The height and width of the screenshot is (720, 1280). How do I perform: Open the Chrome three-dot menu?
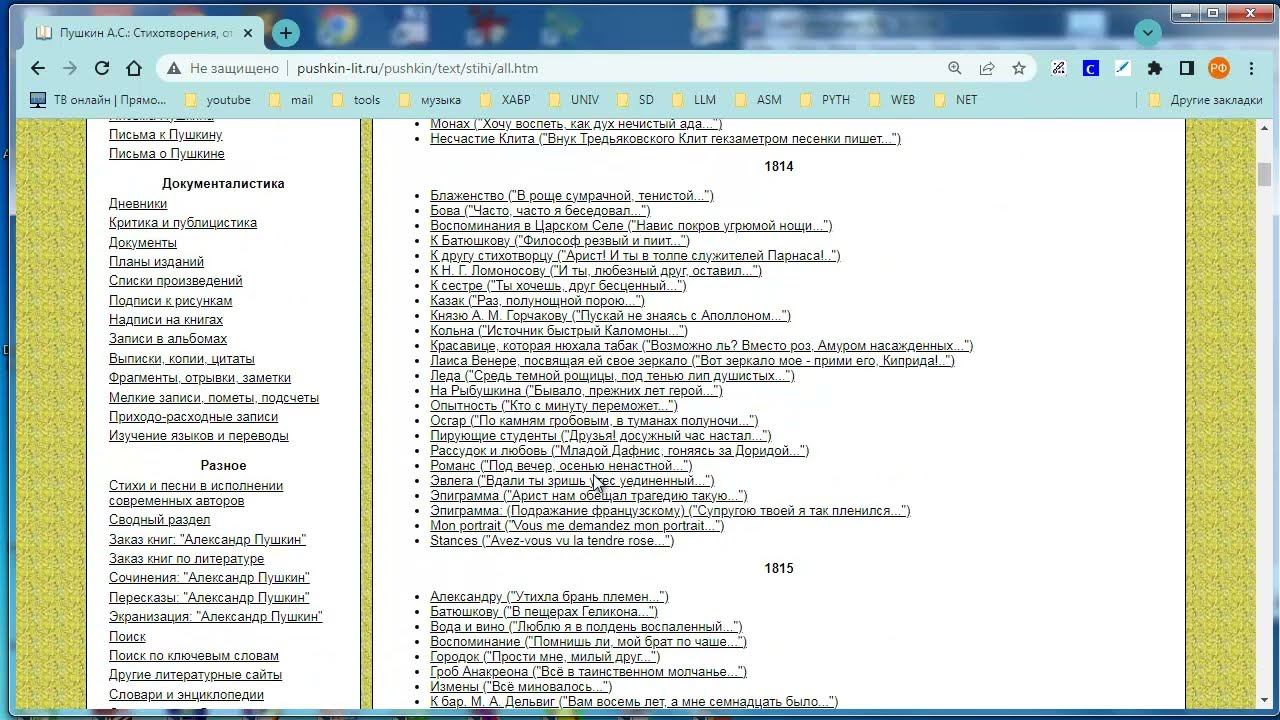pyautogui.click(x=1251, y=68)
